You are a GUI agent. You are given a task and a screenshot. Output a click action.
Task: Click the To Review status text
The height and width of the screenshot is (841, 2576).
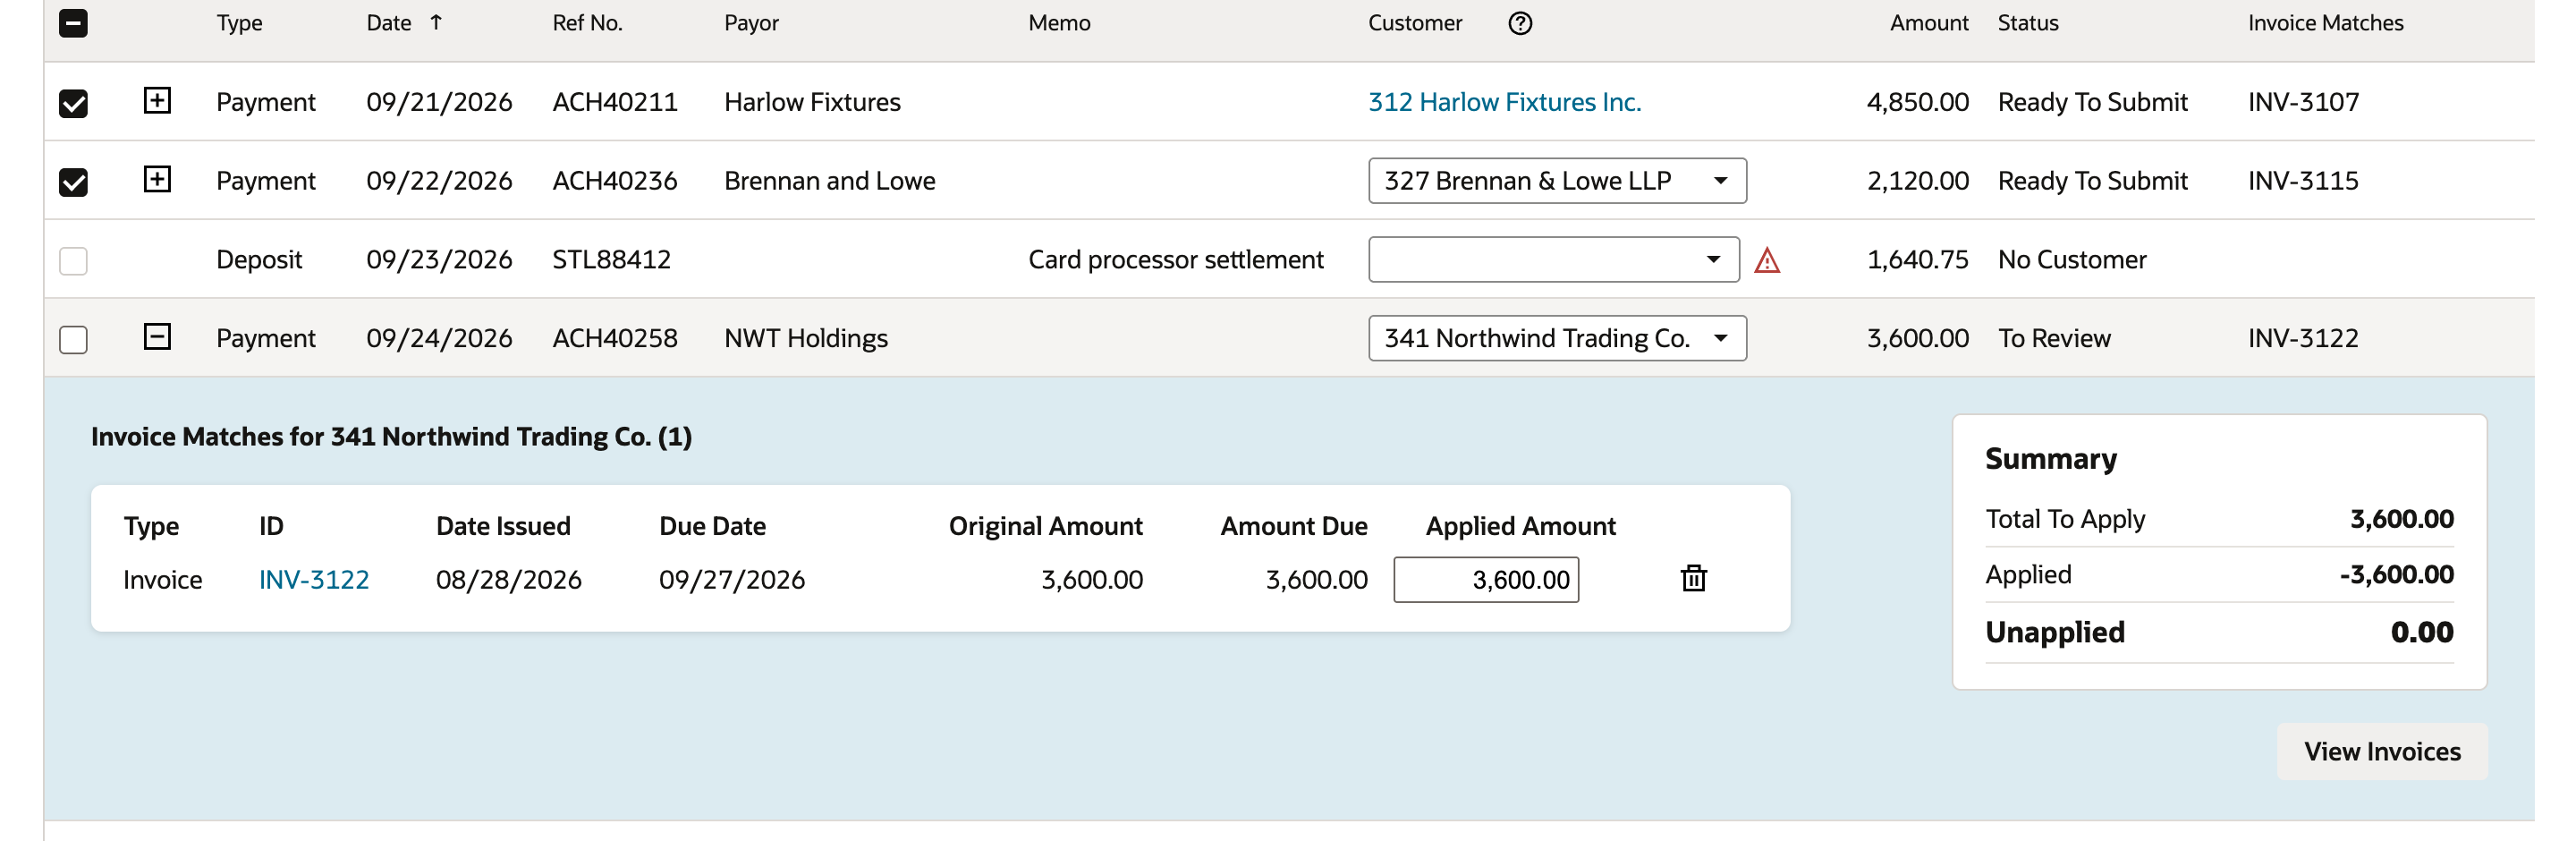pyautogui.click(x=2054, y=339)
